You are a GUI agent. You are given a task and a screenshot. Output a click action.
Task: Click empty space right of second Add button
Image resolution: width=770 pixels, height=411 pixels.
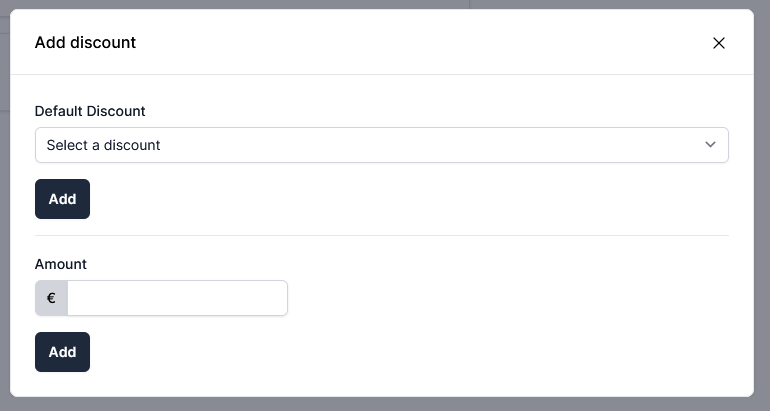[x=400, y=352]
